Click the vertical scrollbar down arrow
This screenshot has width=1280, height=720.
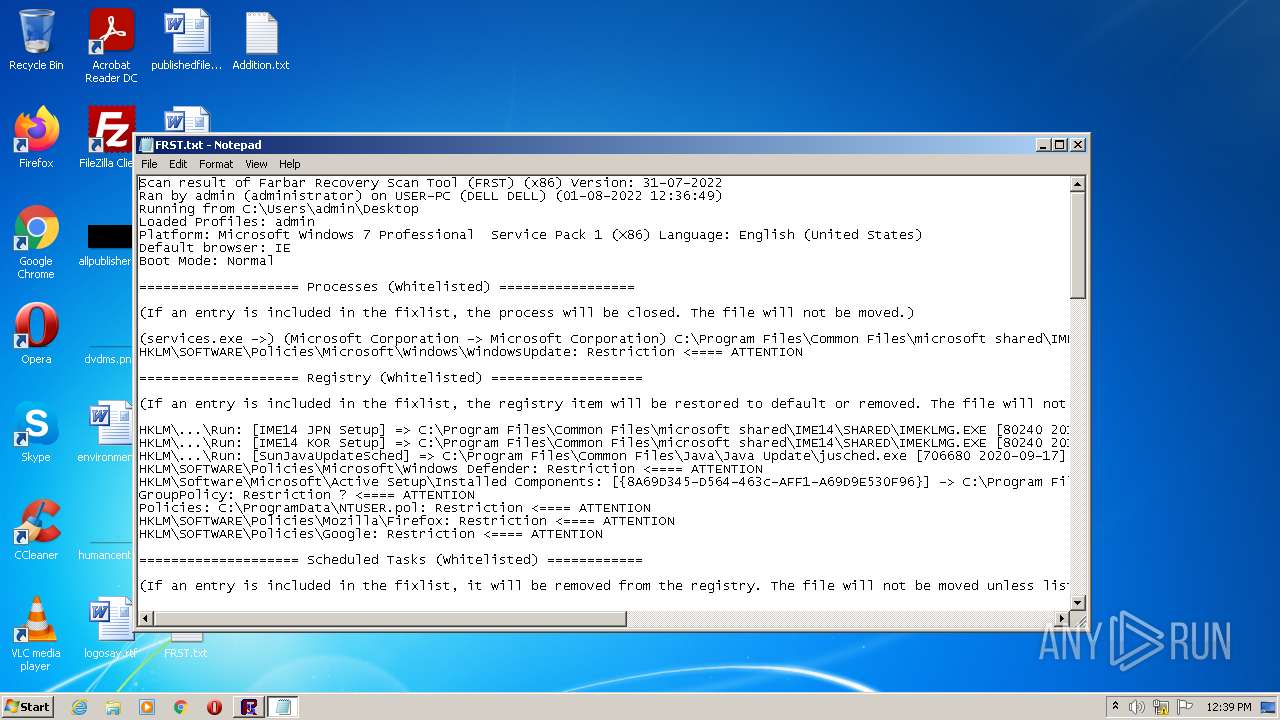pyautogui.click(x=1077, y=602)
